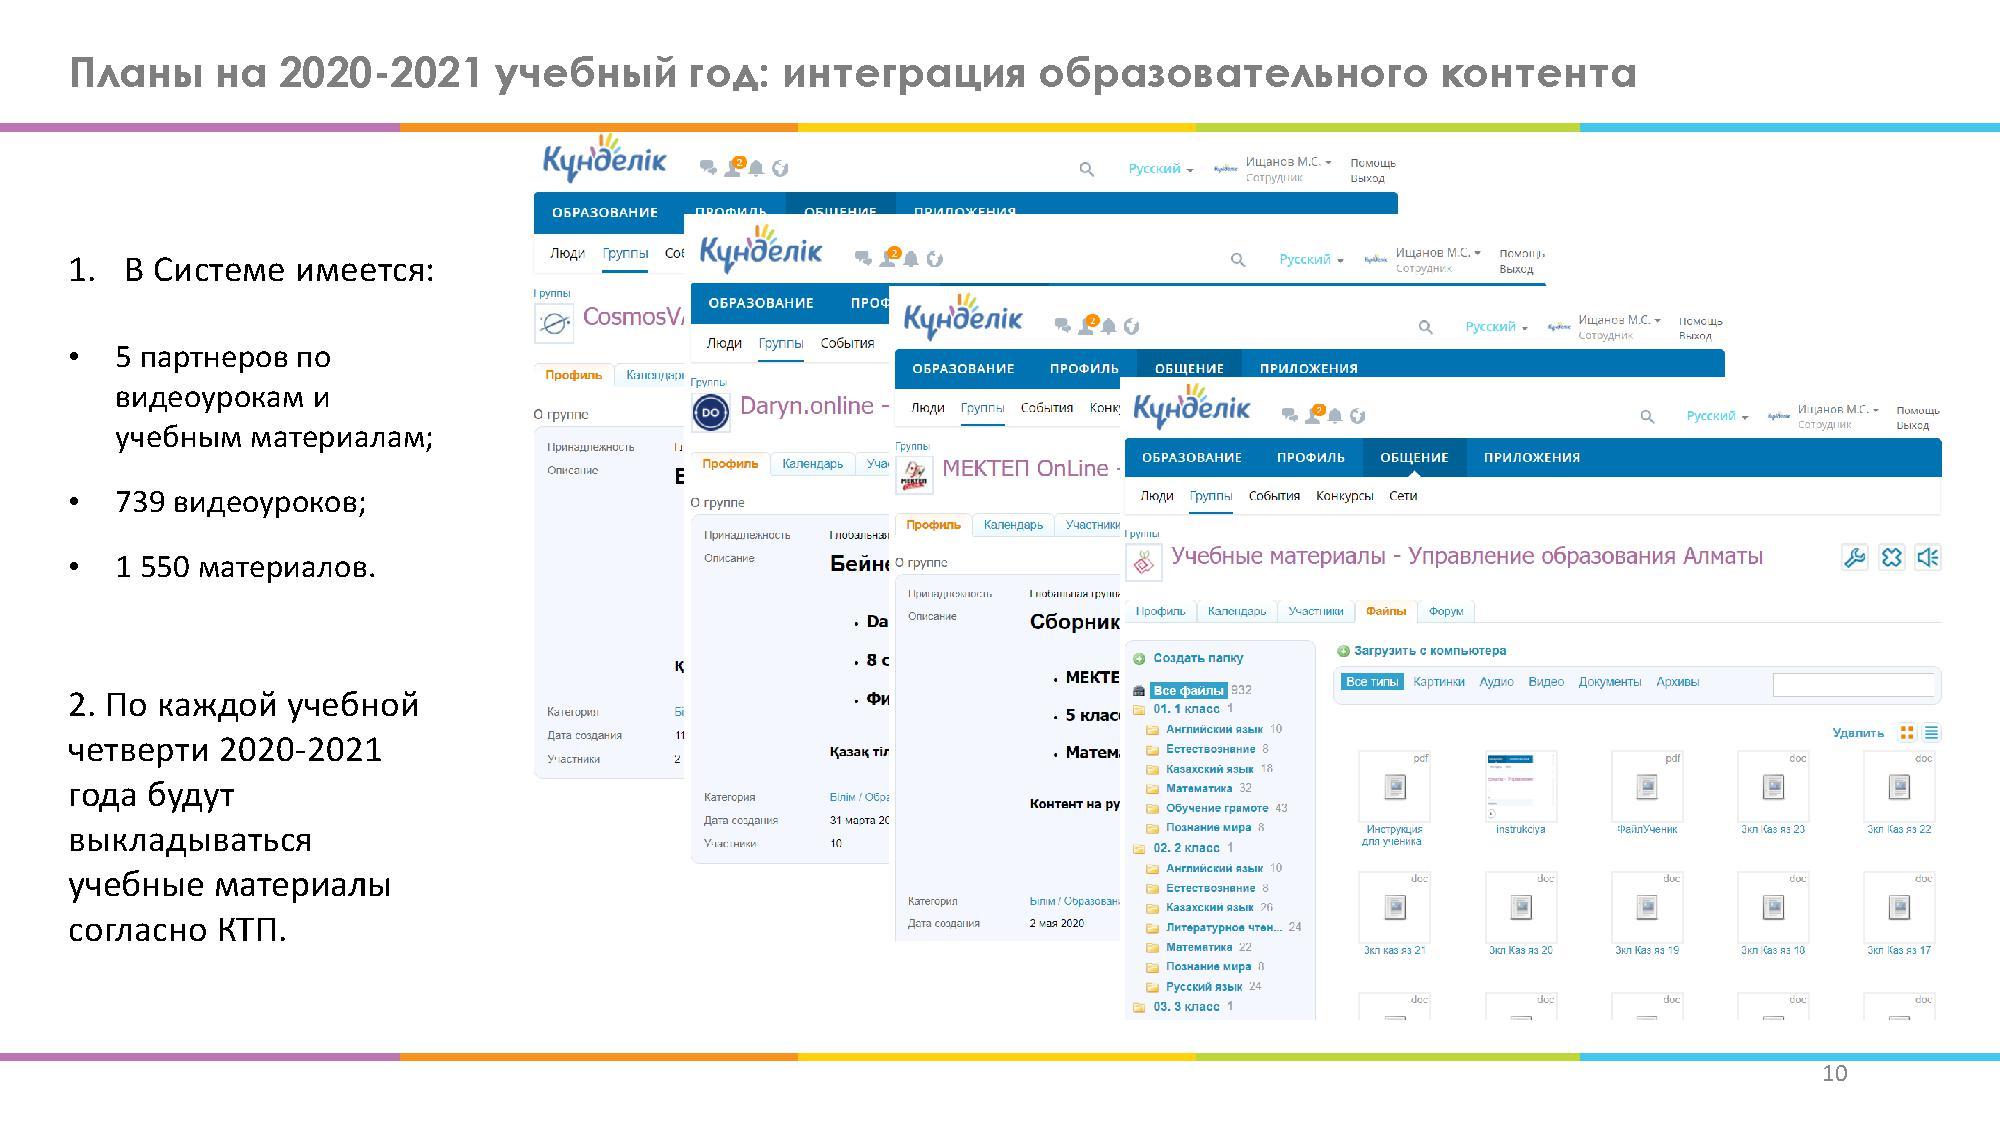Switch files to list view
2000x1125 pixels.
tap(1931, 733)
